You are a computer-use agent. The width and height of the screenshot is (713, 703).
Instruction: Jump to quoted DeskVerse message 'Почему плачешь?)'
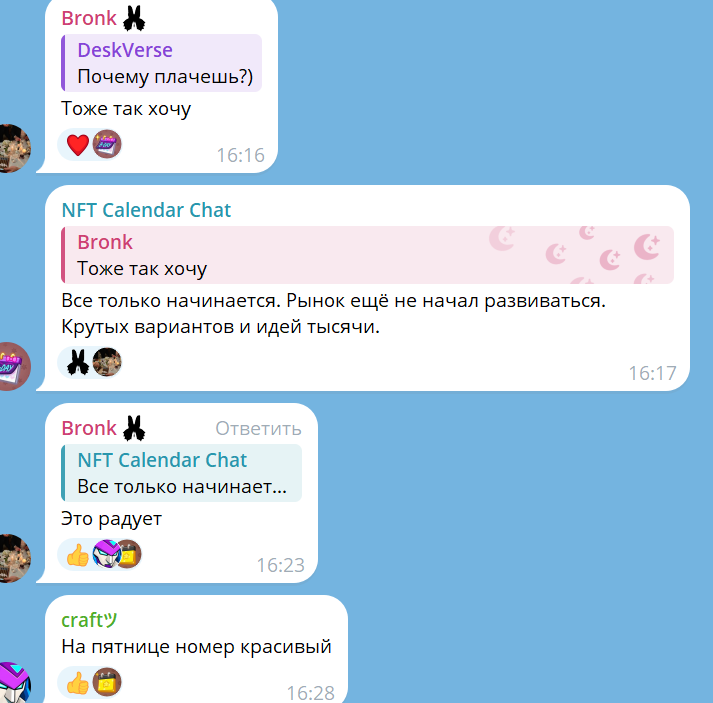click(161, 63)
